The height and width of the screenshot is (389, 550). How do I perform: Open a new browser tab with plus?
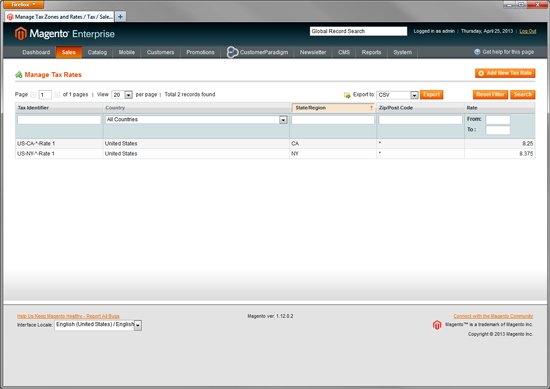click(x=120, y=16)
